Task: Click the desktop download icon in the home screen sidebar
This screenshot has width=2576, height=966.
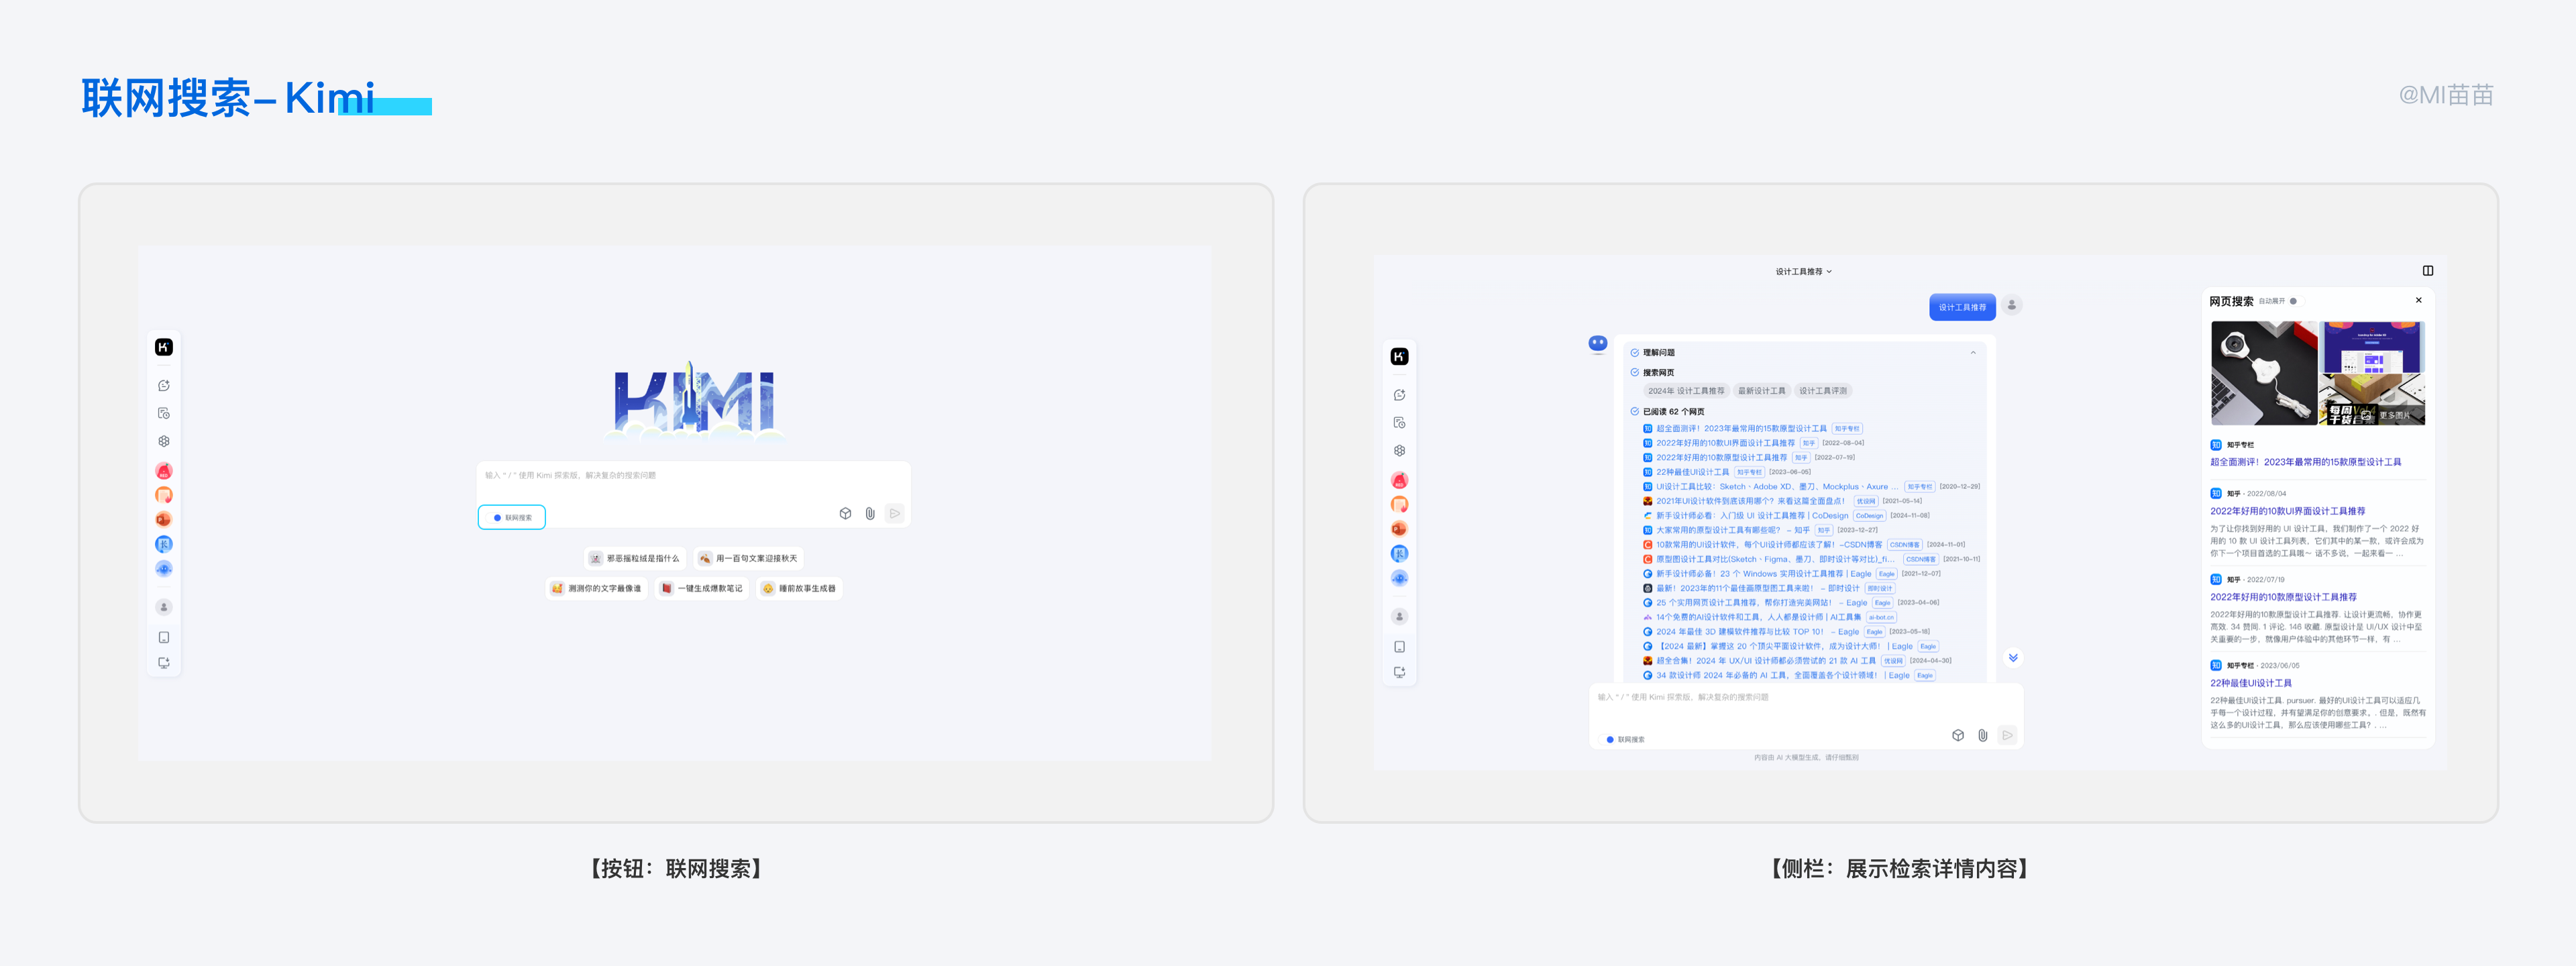Action: tap(164, 663)
